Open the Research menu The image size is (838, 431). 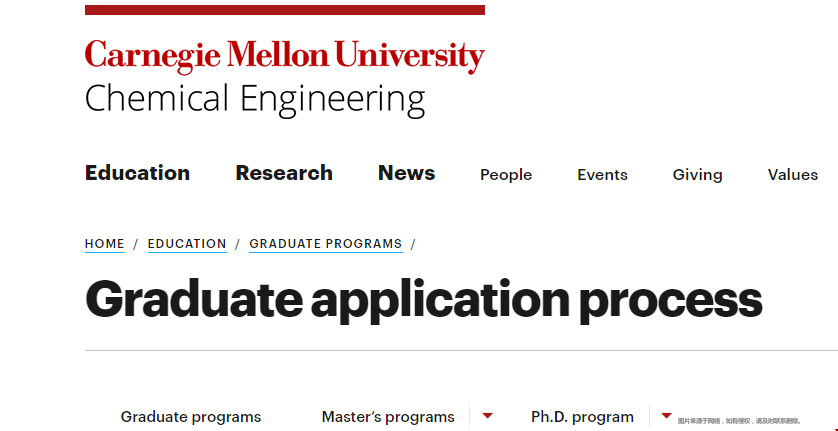coord(284,173)
